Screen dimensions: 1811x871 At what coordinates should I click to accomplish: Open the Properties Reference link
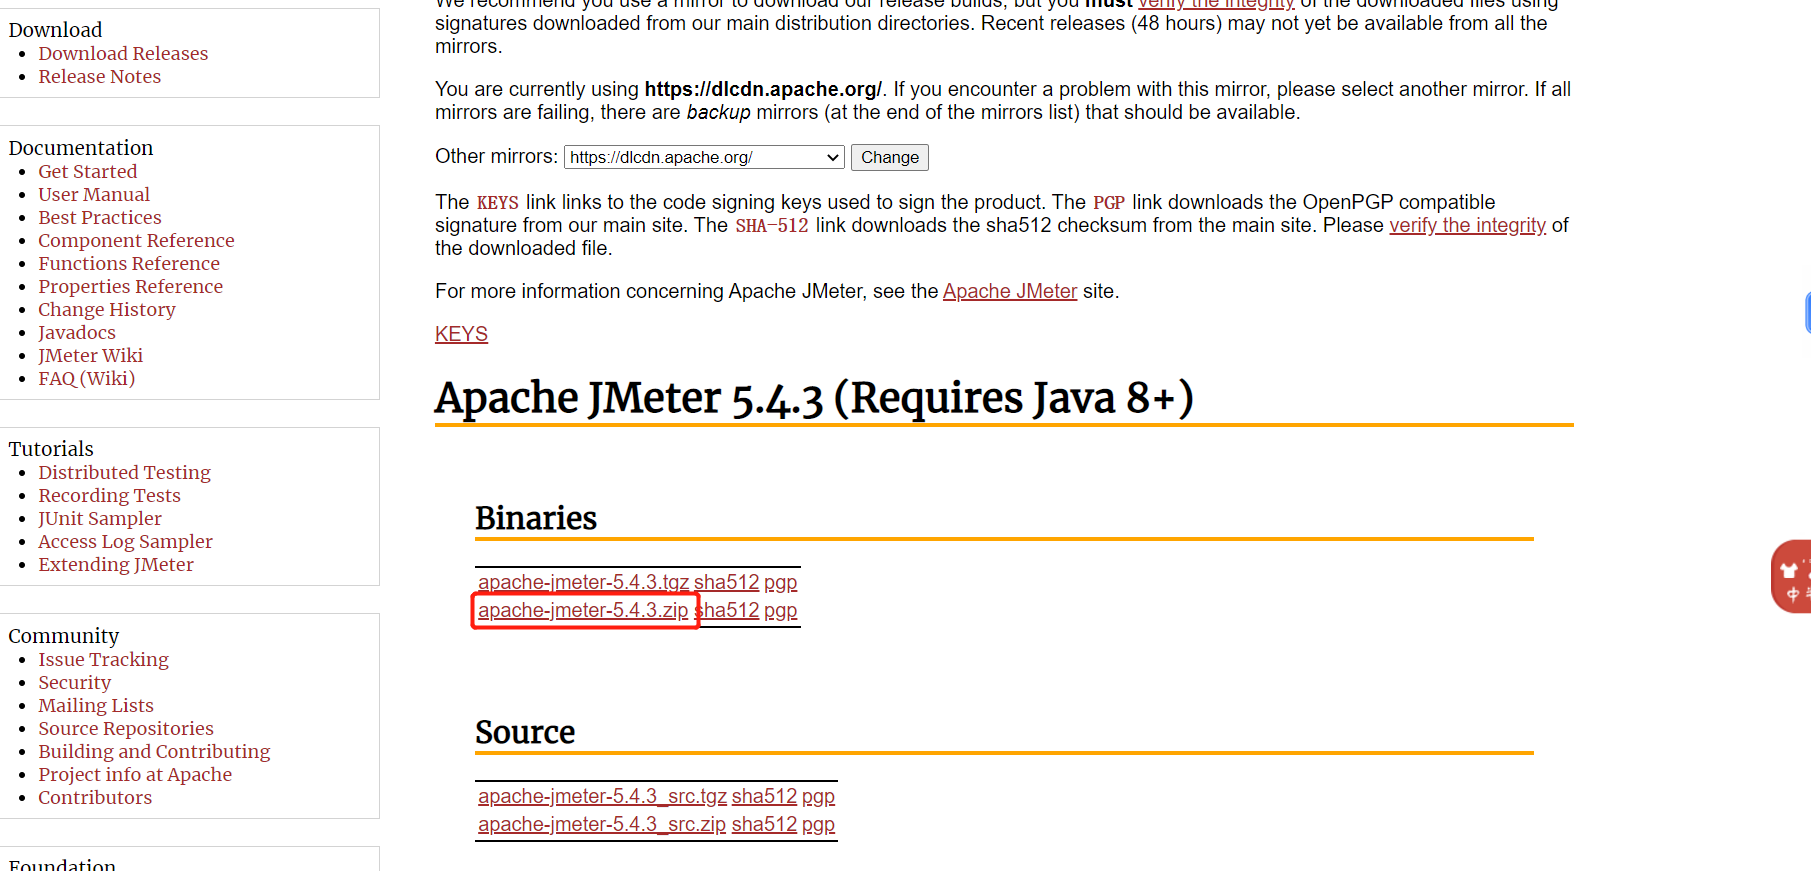(130, 286)
